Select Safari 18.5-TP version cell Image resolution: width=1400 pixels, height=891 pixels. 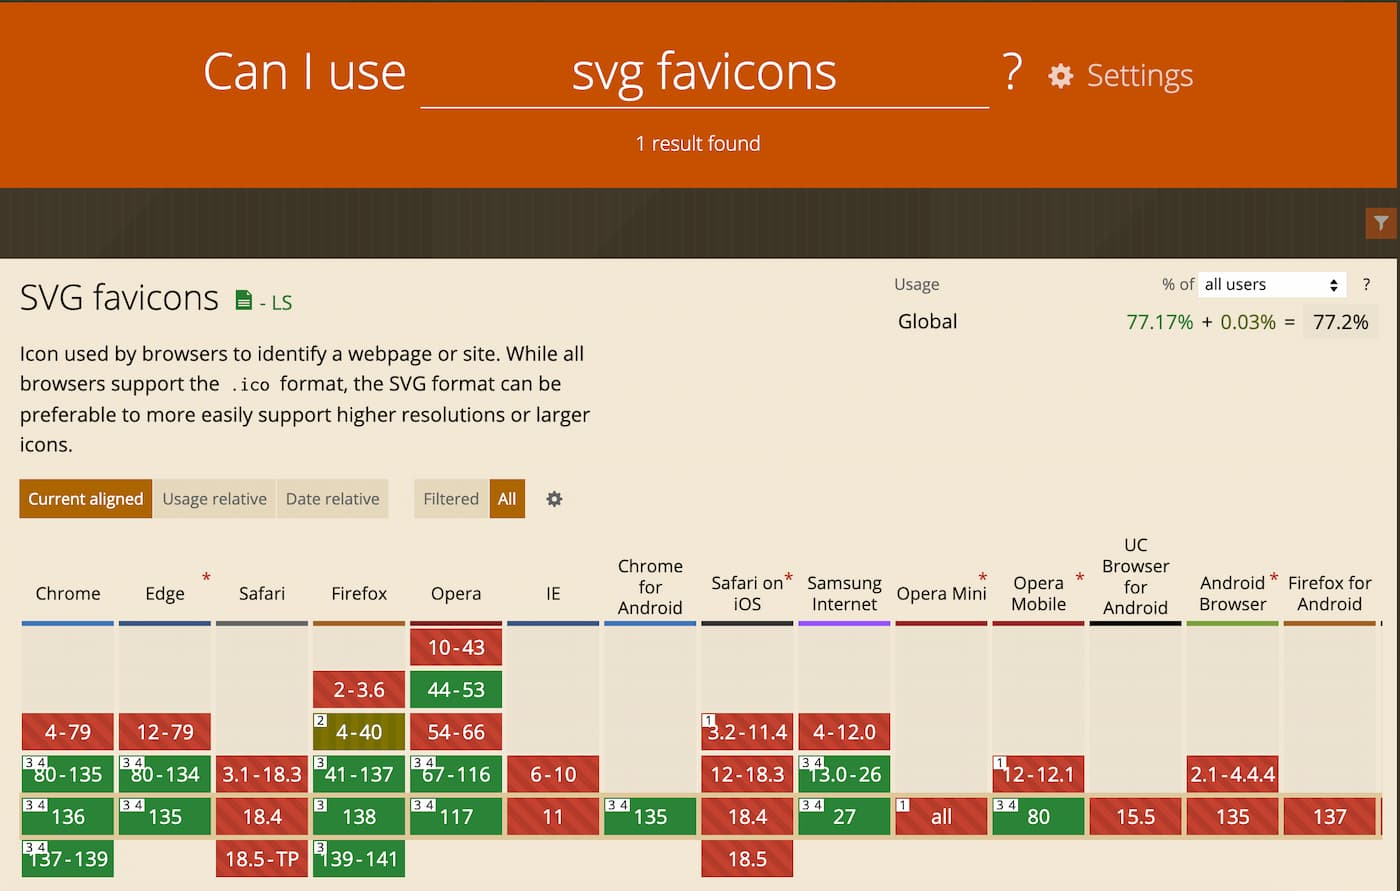tap(262, 859)
